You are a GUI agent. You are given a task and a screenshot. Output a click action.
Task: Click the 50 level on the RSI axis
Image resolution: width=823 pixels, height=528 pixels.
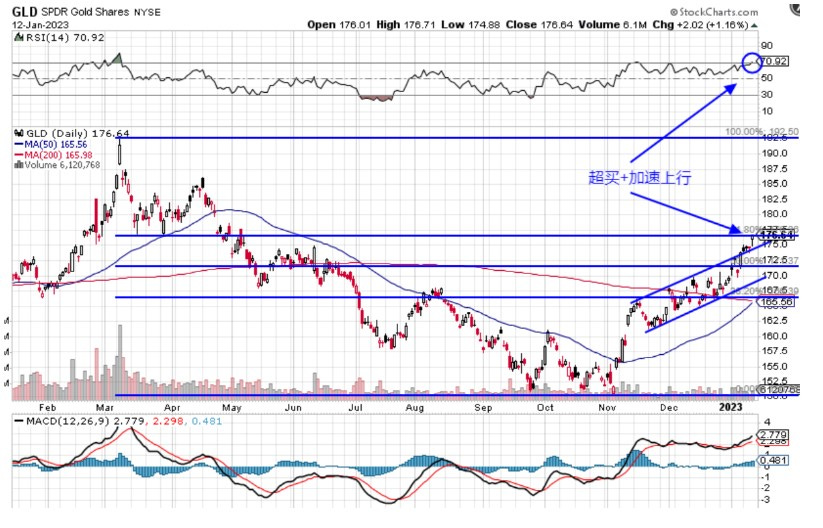pyautogui.click(x=767, y=78)
